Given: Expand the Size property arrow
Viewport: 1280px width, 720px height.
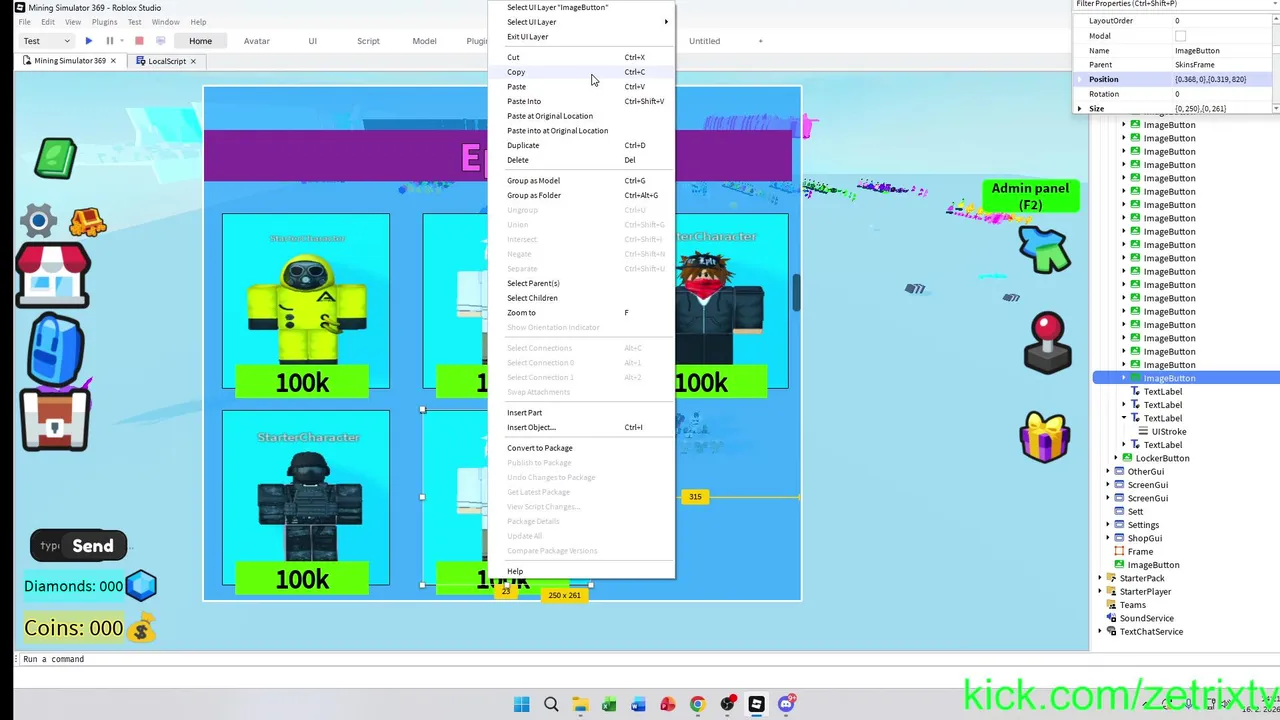Looking at the screenshot, I should (x=1079, y=108).
